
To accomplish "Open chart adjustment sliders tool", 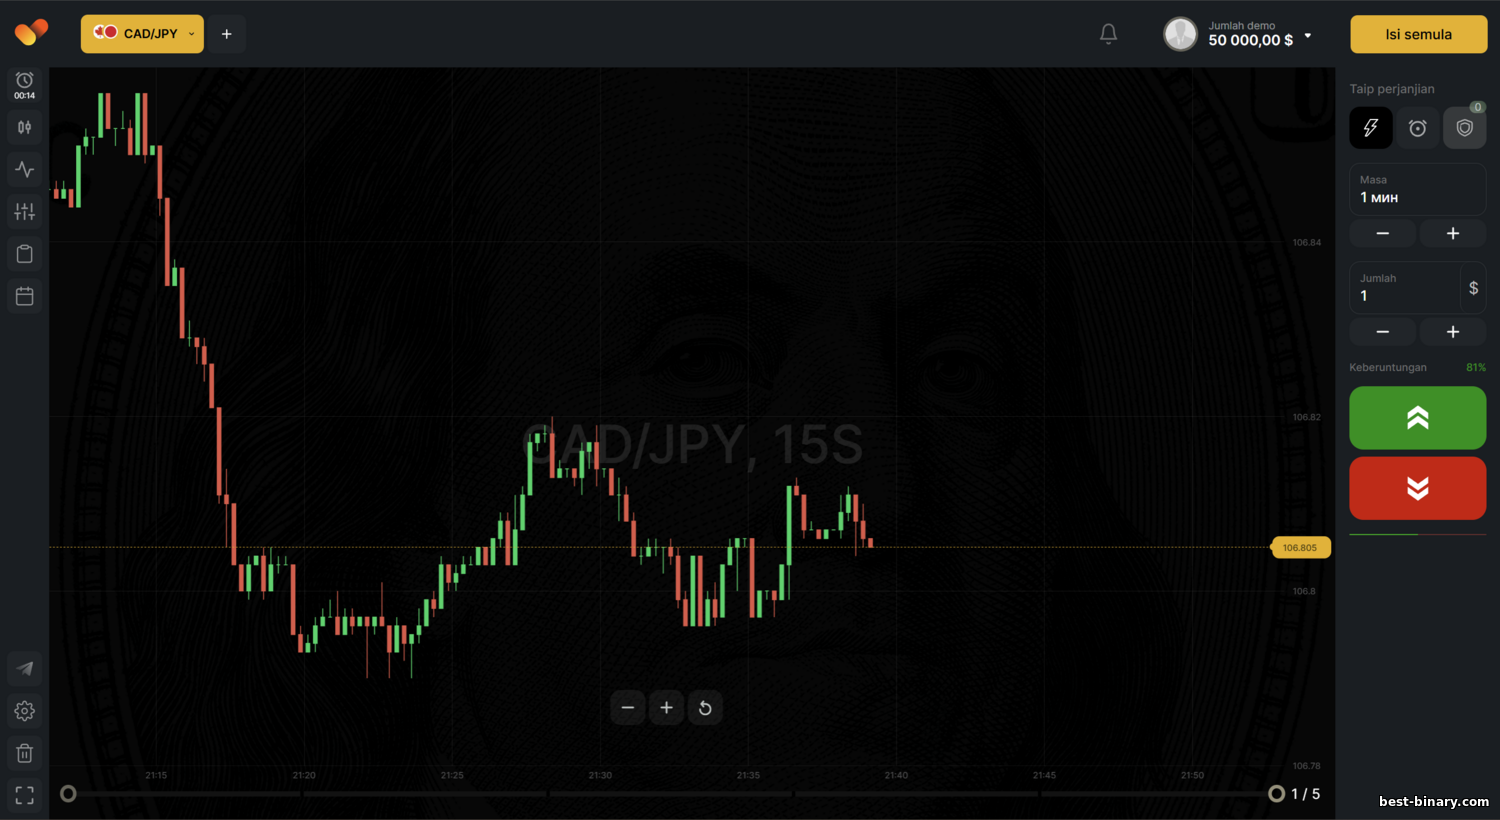I will click(x=25, y=211).
